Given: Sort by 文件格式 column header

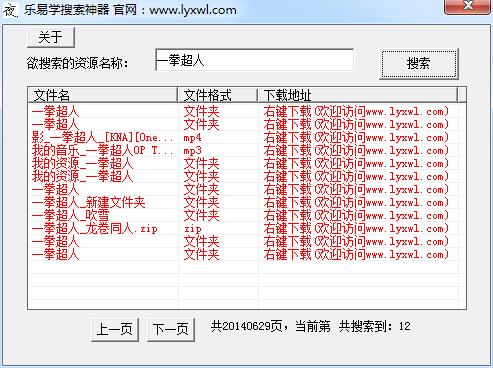Looking at the screenshot, I should click(x=217, y=95).
